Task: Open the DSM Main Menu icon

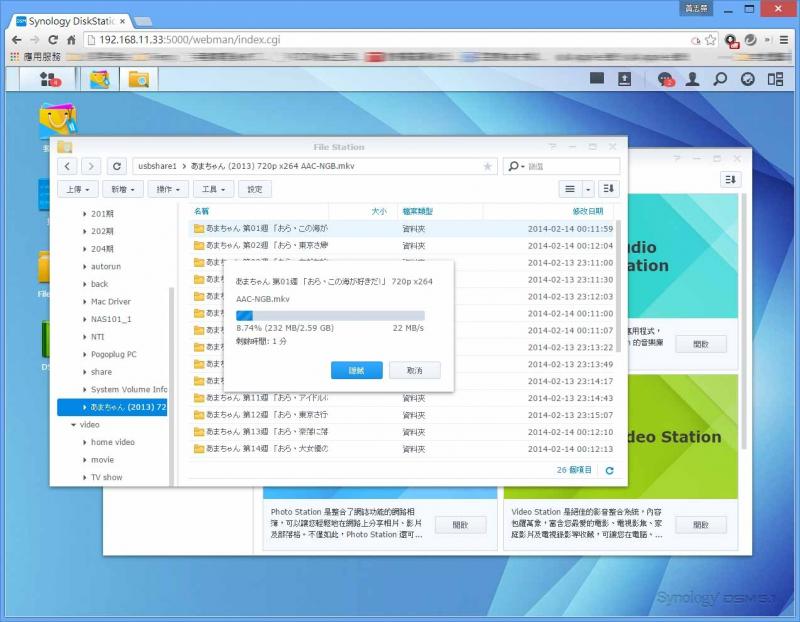Action: [x=49, y=79]
